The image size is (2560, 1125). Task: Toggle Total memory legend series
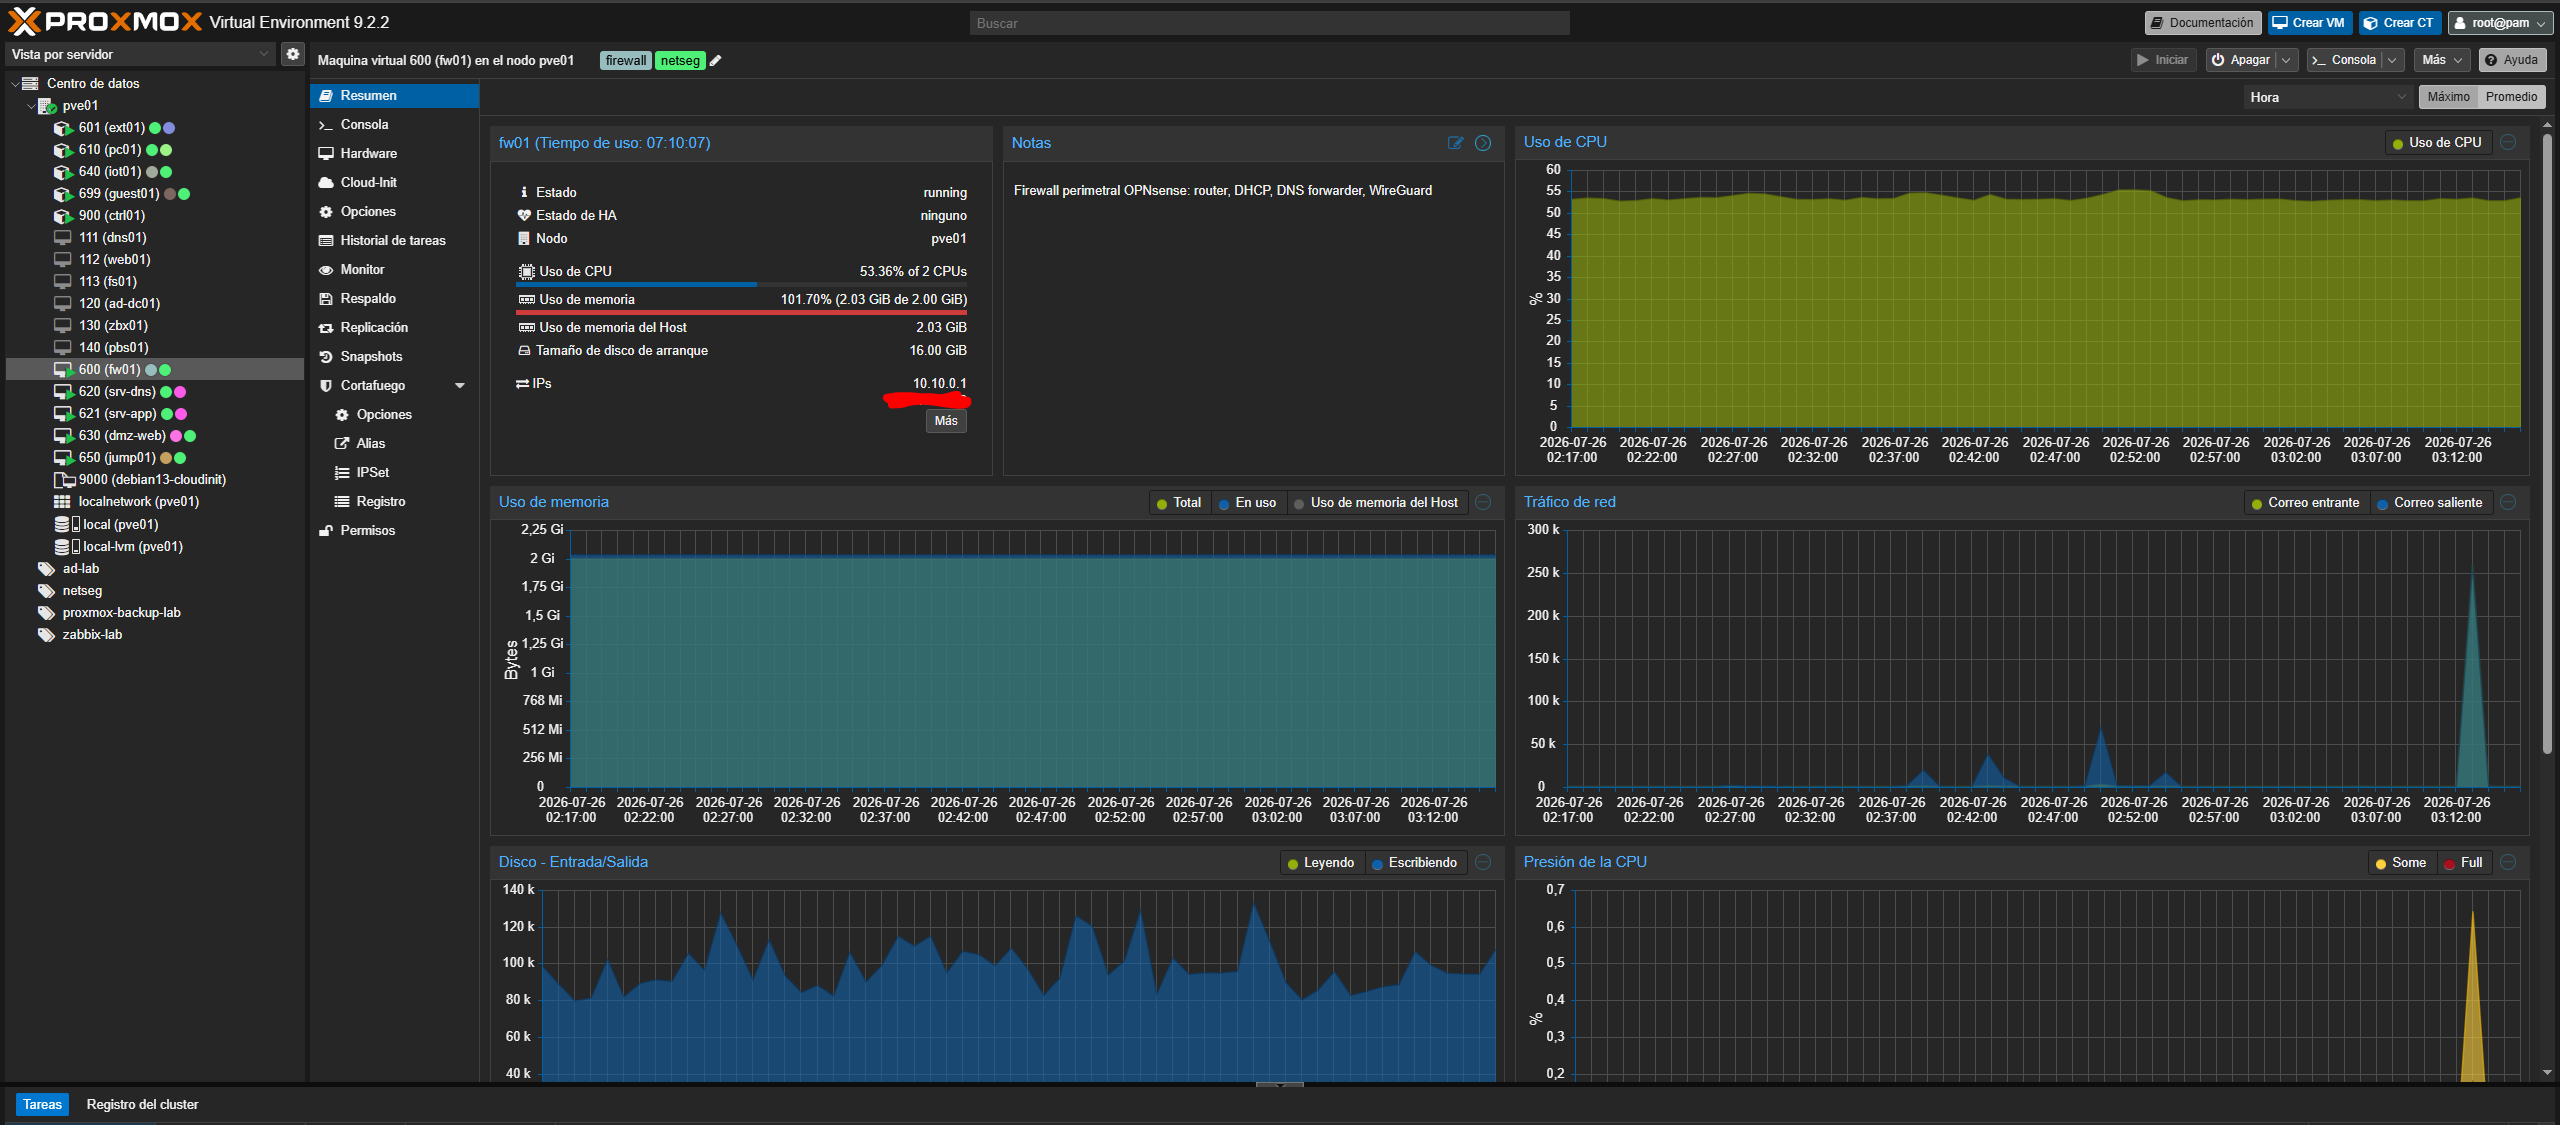pyautogui.click(x=1179, y=502)
